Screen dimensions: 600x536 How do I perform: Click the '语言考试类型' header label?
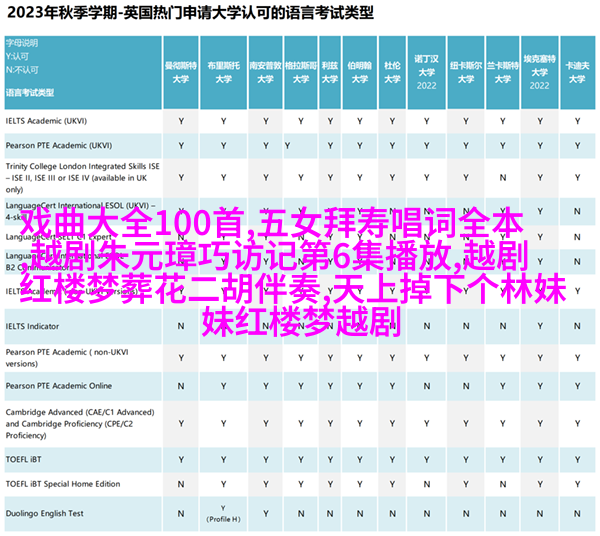[30, 93]
